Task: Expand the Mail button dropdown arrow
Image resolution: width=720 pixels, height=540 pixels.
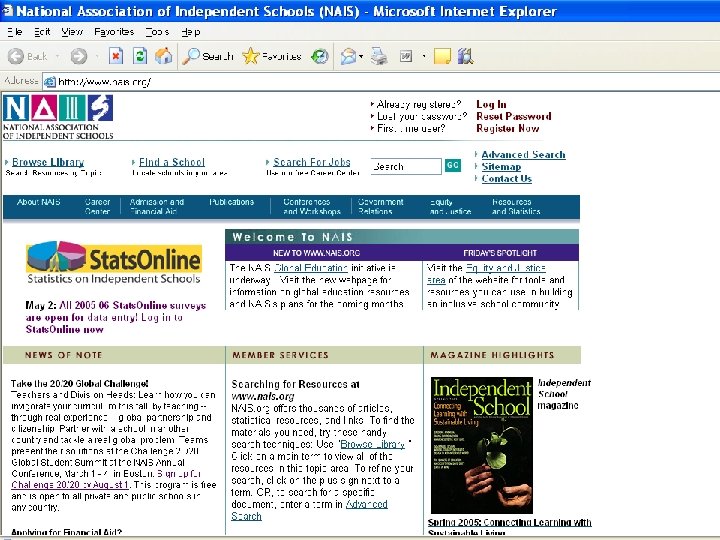Action: pos(361,56)
